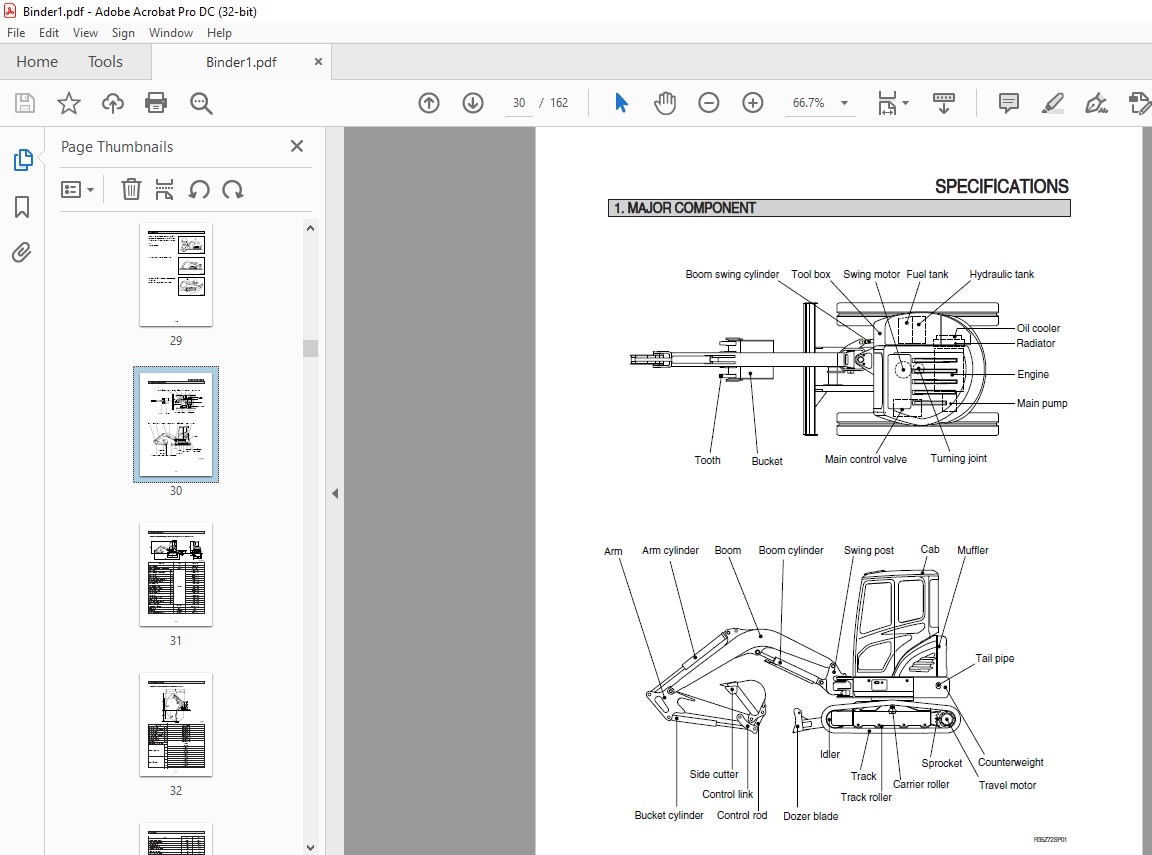This screenshot has width=1152, height=855.
Task: Open the Bookmarks panel icon
Action: (22, 206)
